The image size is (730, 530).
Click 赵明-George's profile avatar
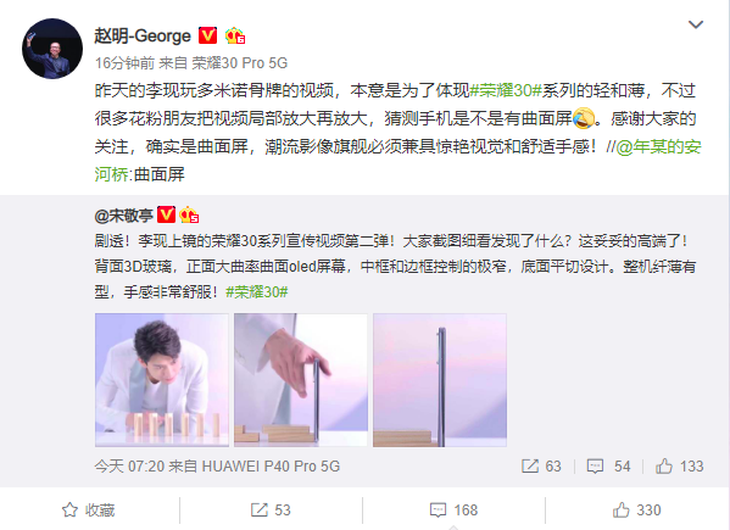(x=52, y=49)
